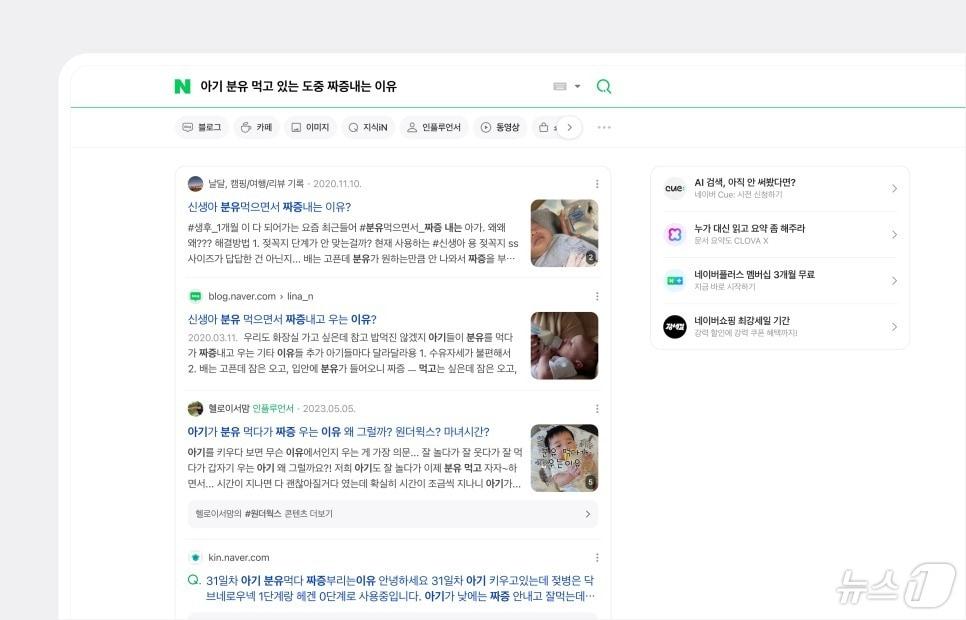Click the green search magnifier icon
The width and height of the screenshot is (966, 620).
pos(604,87)
